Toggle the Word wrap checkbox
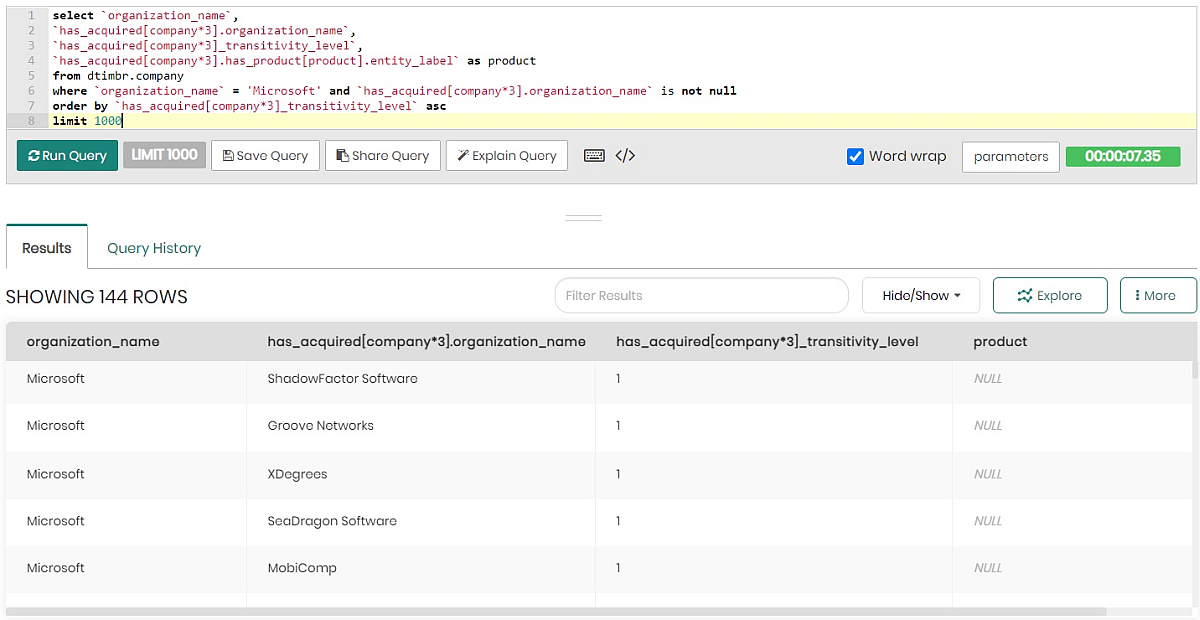Viewport: 1200px width, 620px height. 855,156
